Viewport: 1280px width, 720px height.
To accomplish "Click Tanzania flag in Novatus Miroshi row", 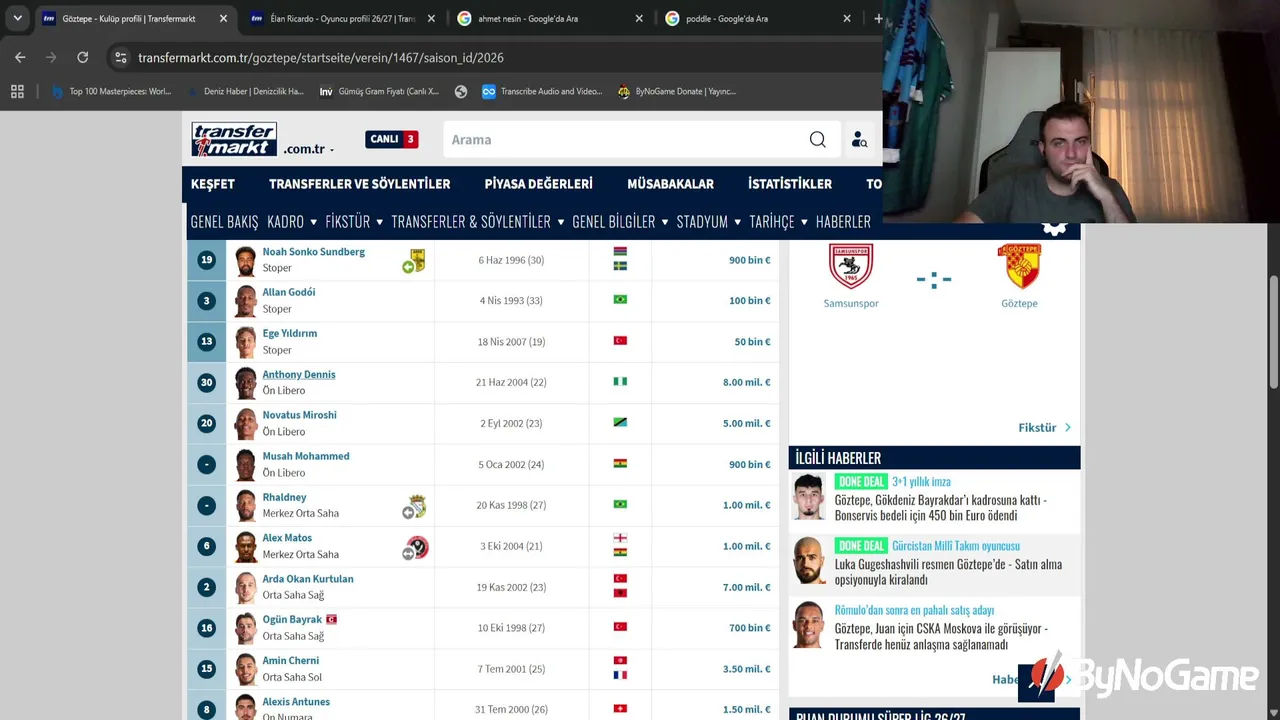I will tap(620, 423).
